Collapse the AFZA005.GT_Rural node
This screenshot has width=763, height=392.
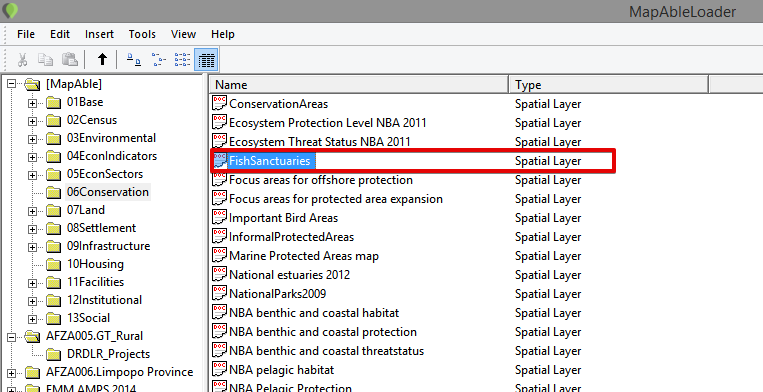tap(11, 337)
